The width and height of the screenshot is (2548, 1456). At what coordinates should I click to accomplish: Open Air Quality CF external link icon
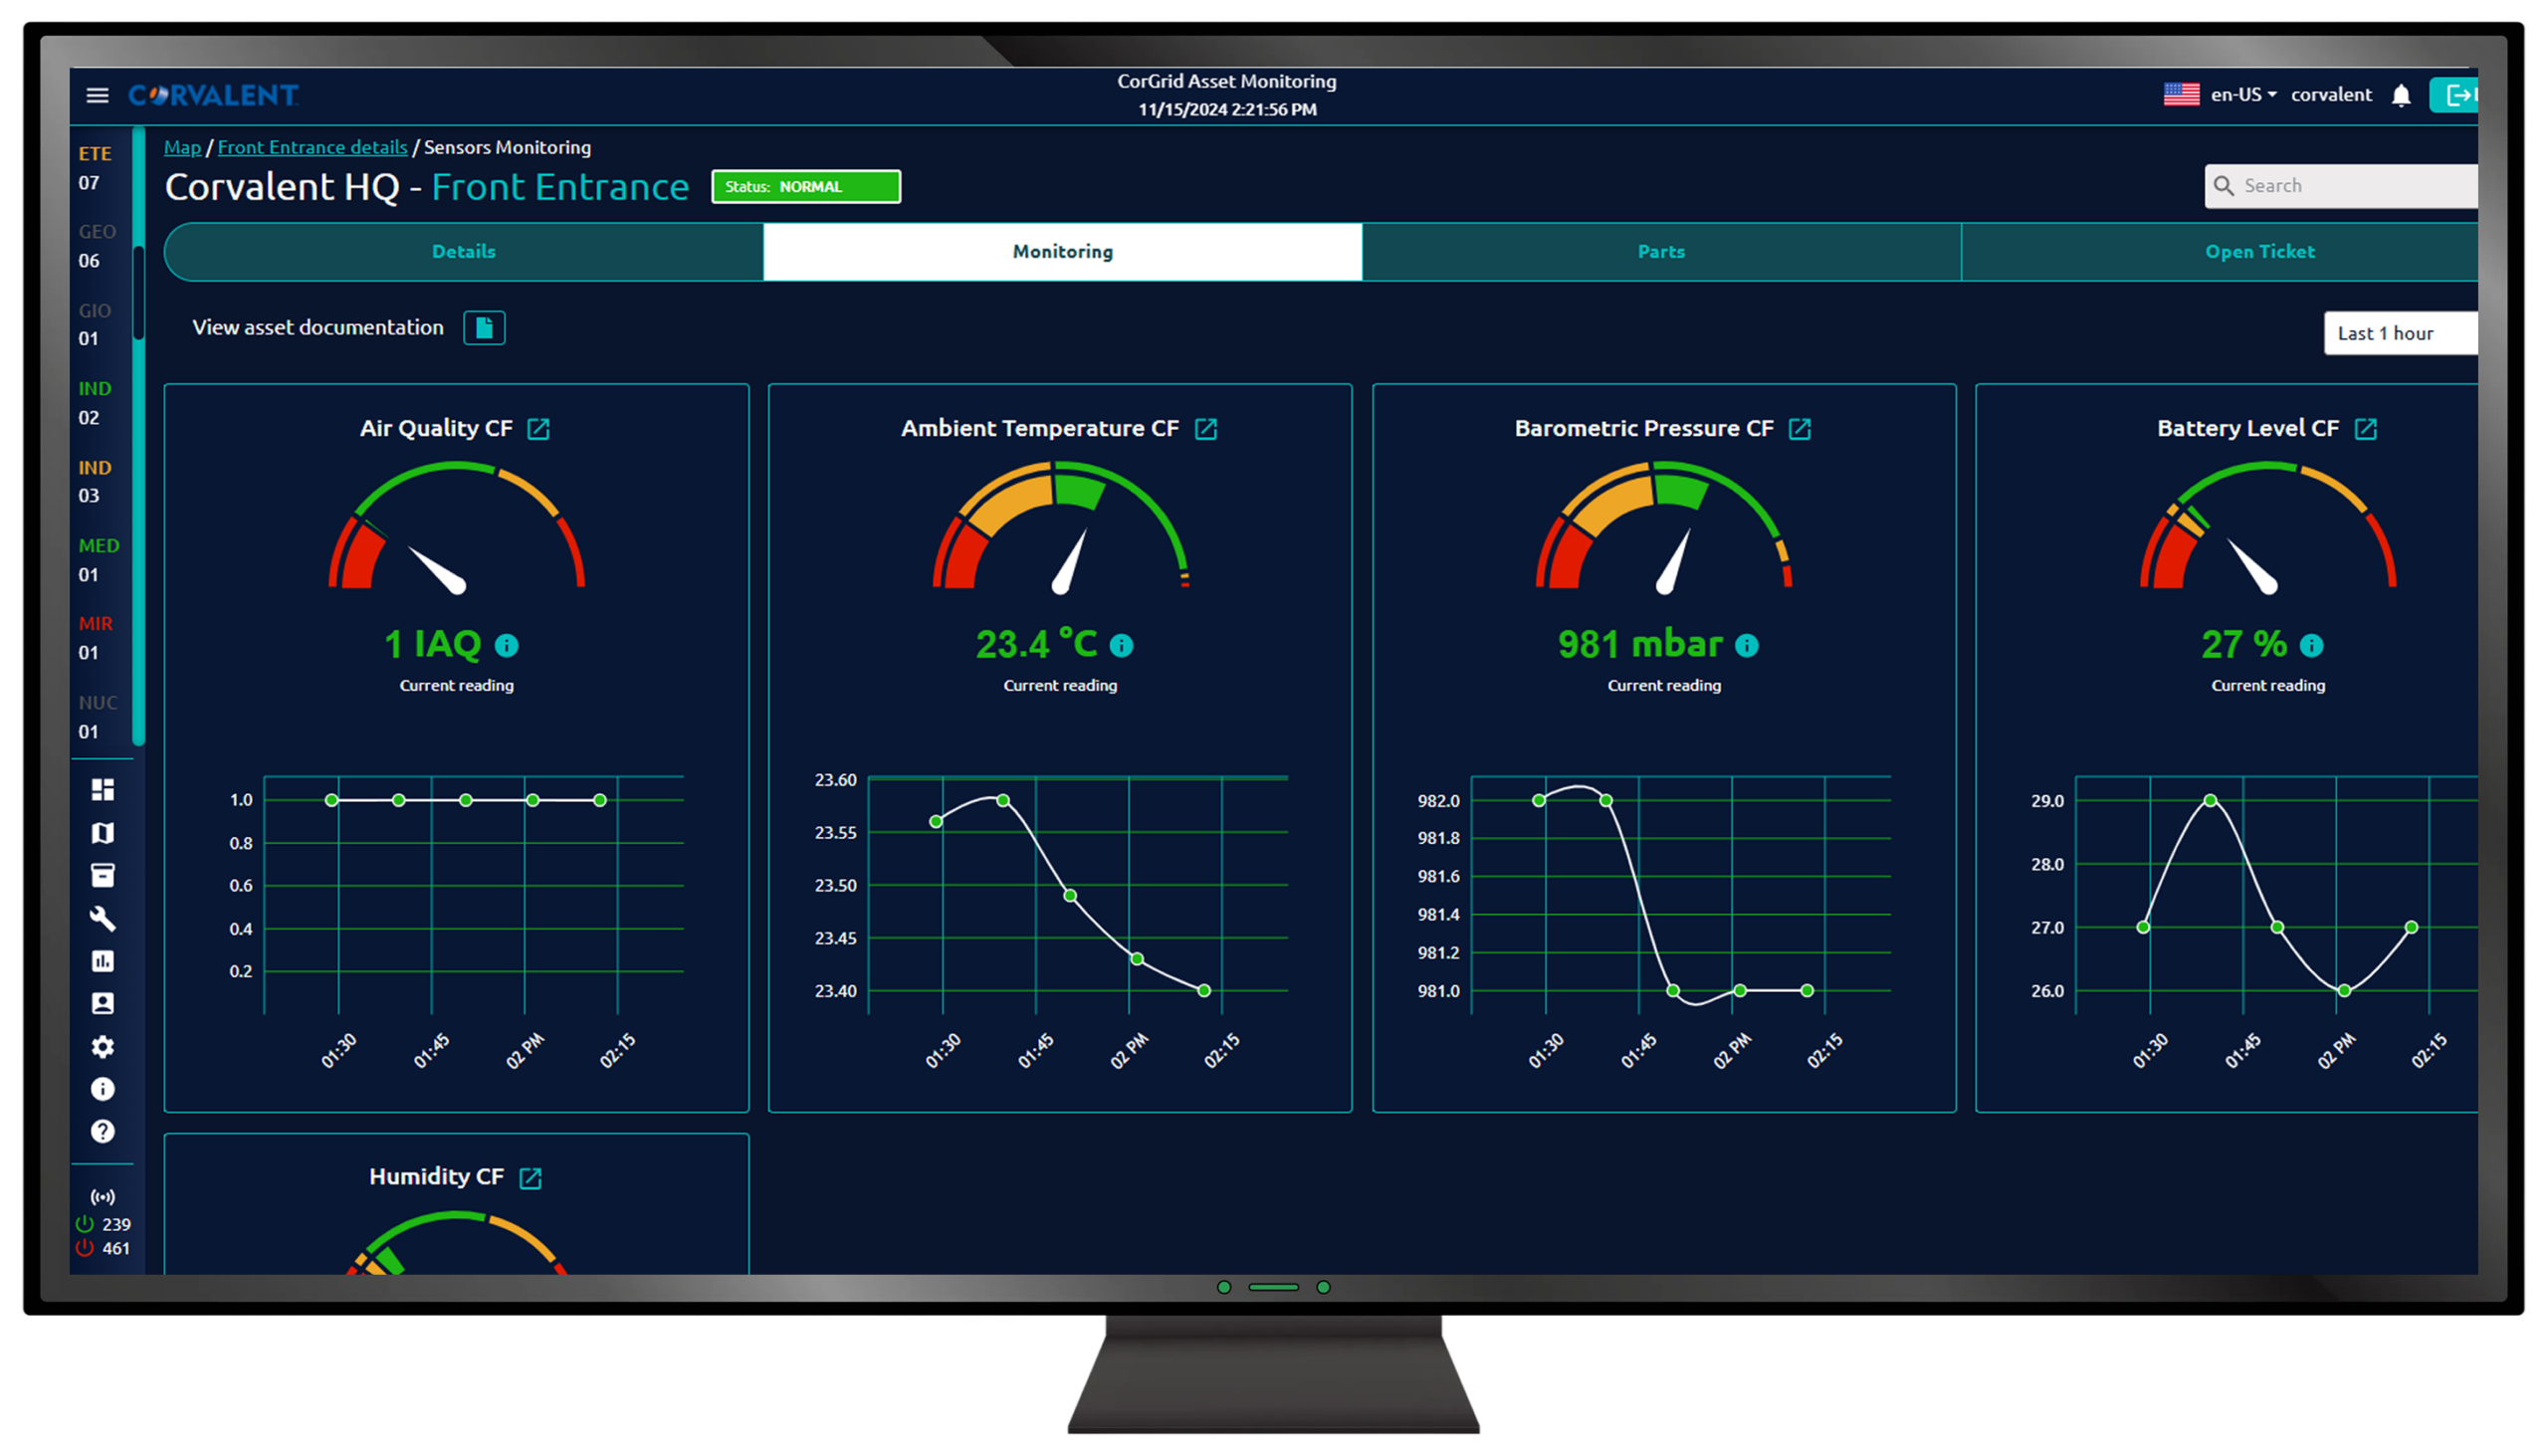pos(538,429)
